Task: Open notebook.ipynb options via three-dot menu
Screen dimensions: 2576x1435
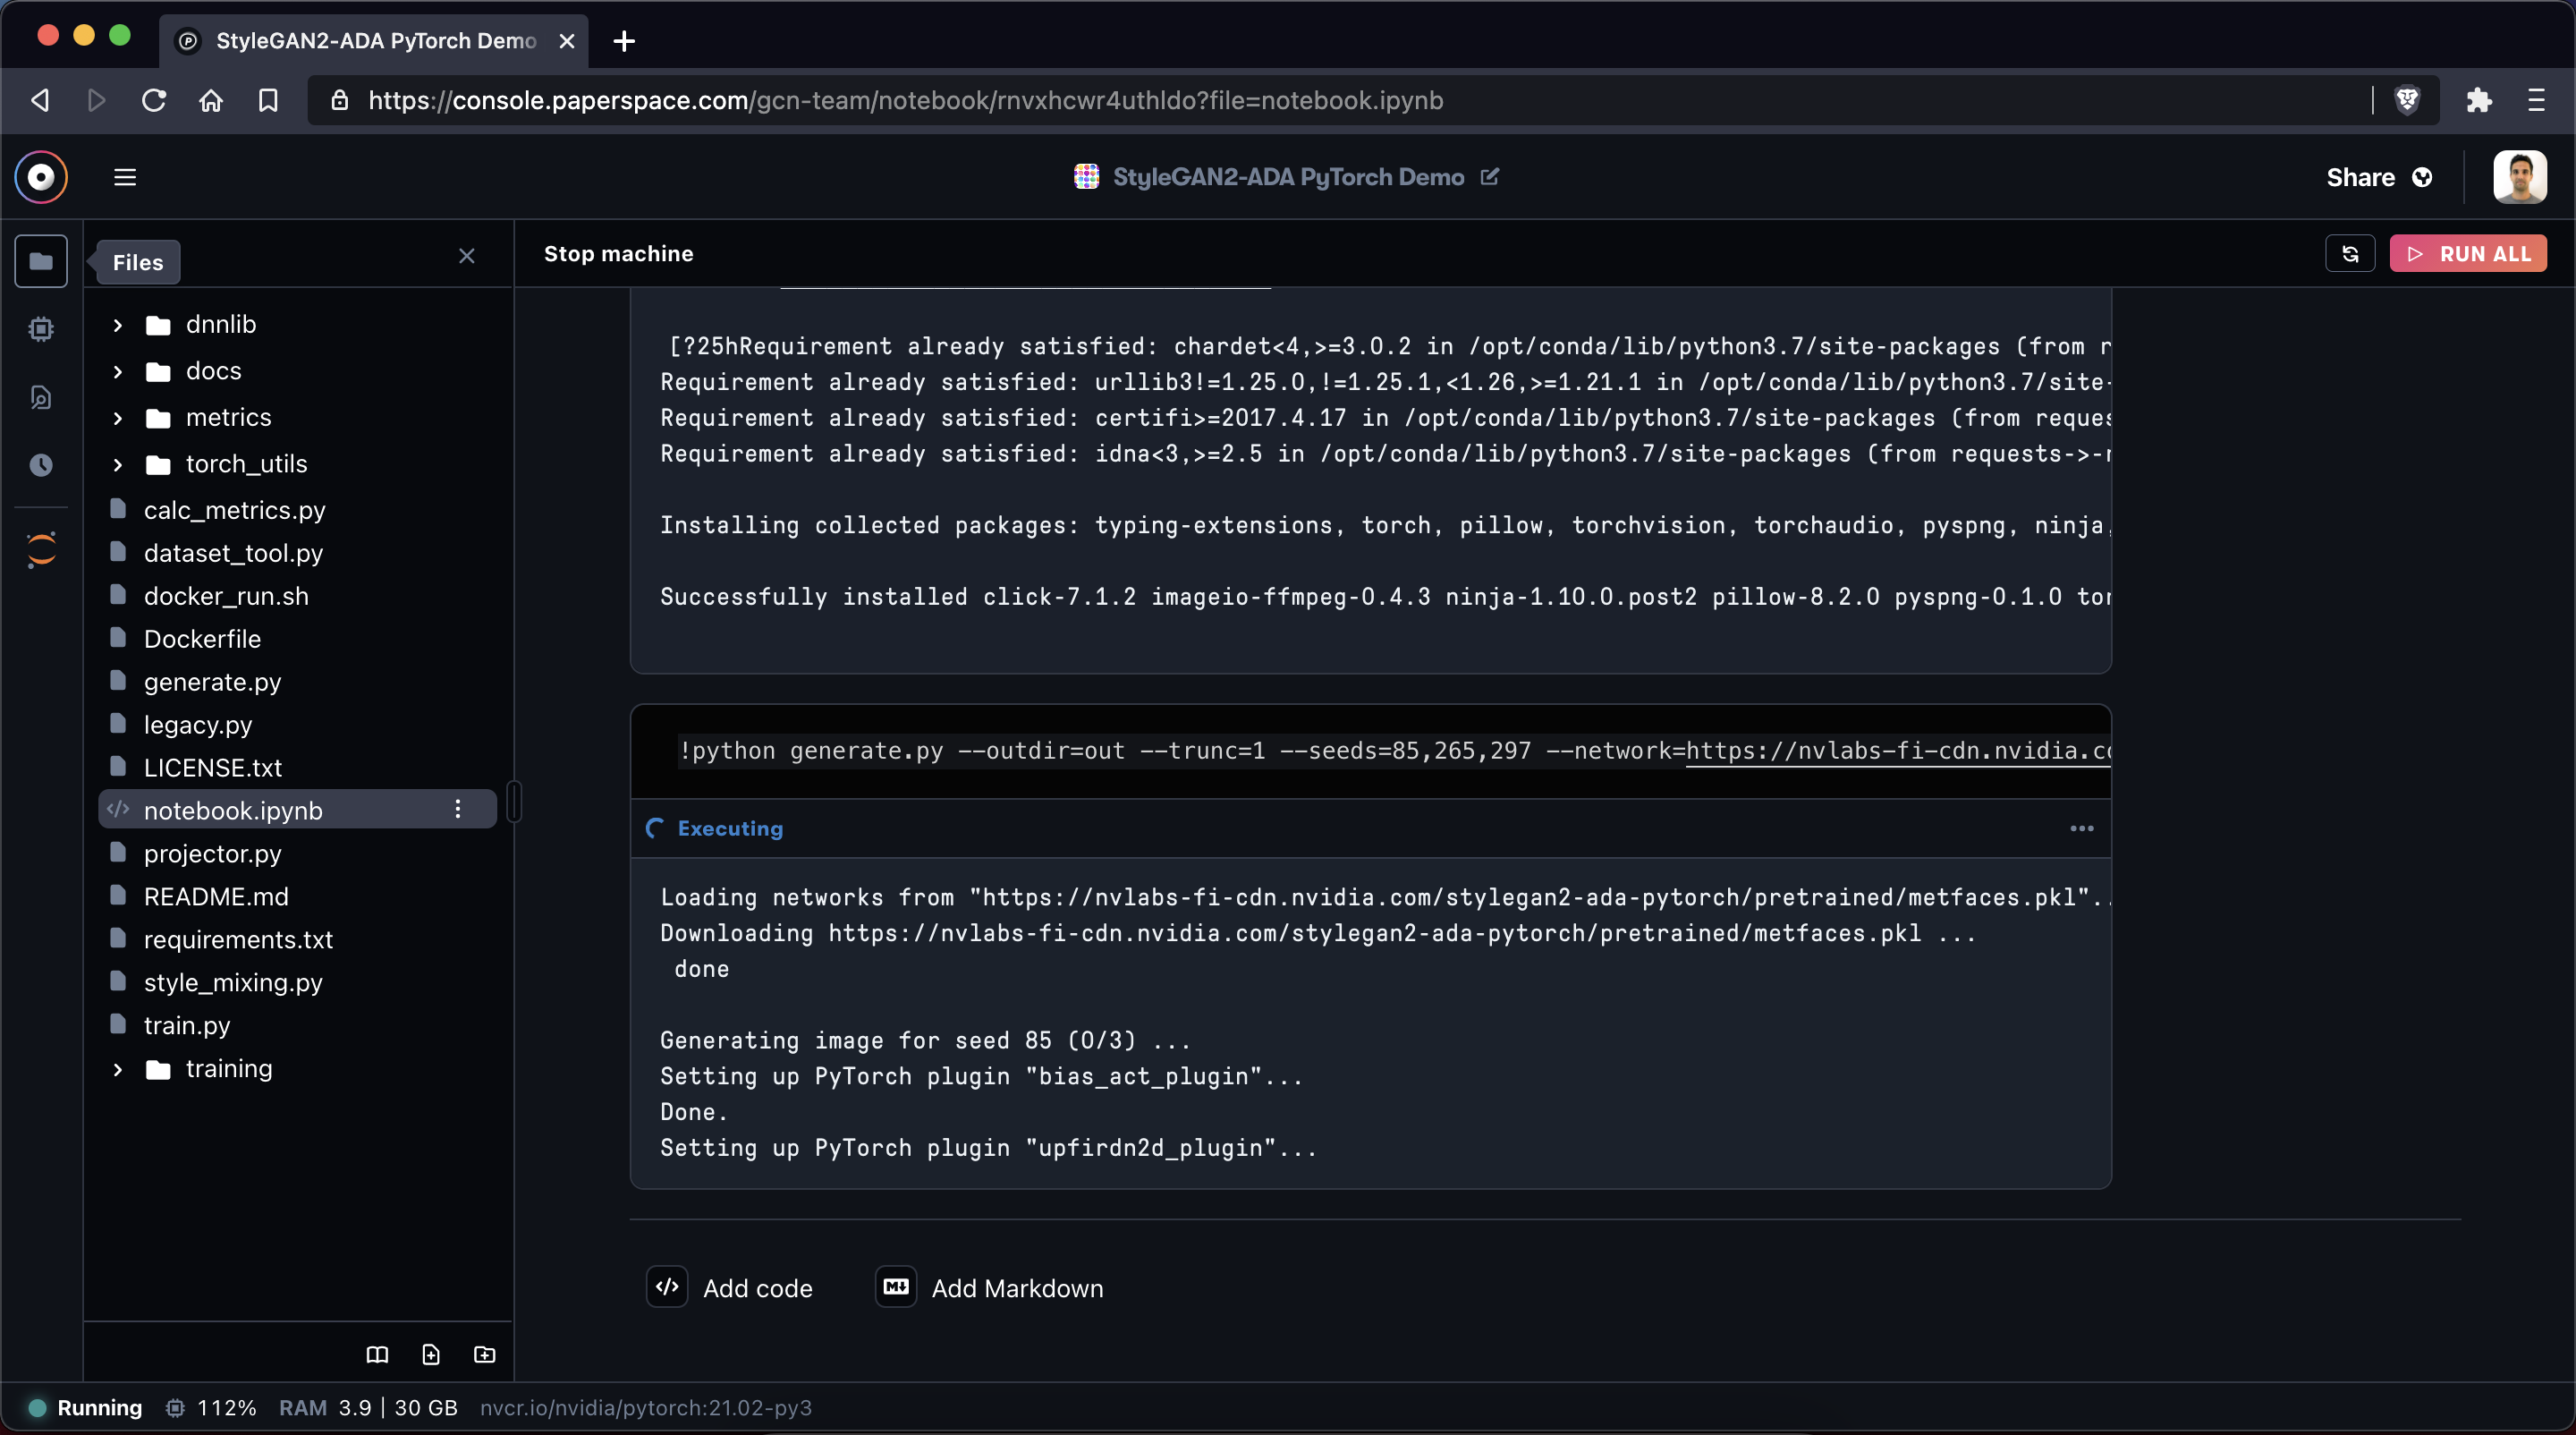Action: 458,810
